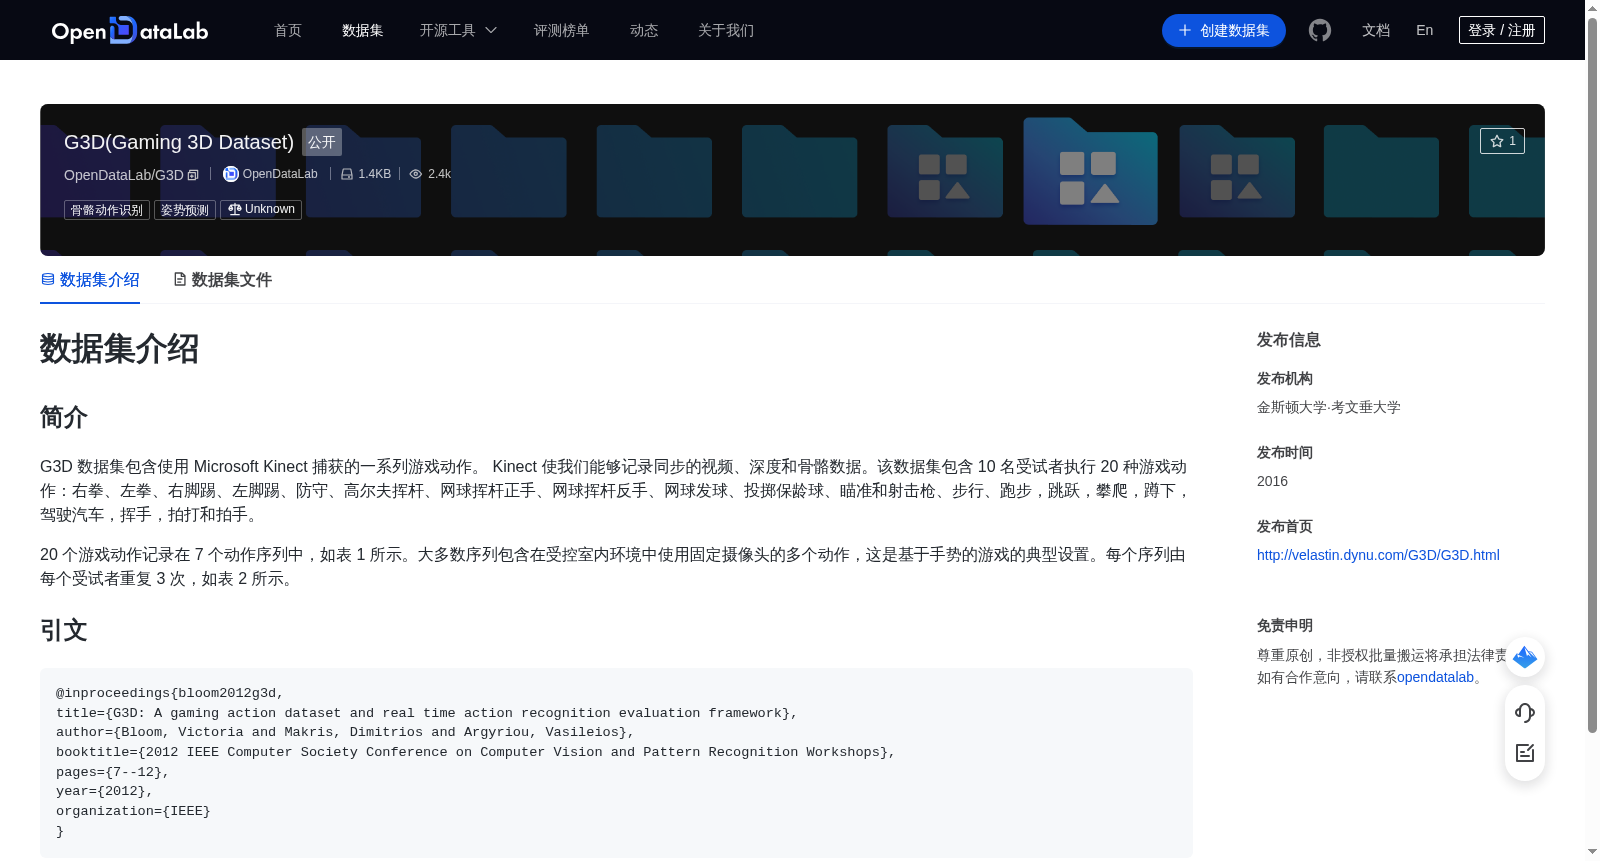Screen dimensions: 1600x861
Task: Click the page vertical scrollbar
Action: coord(1592,375)
